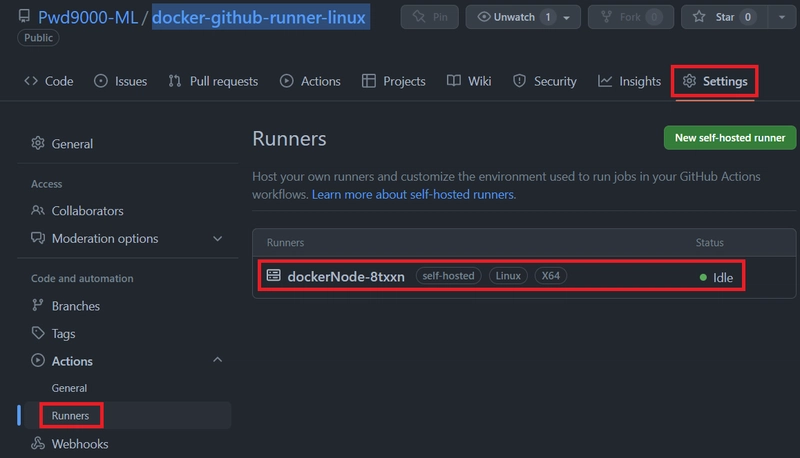
Task: Open the Unwatch dropdown arrow
Action: pyautogui.click(x=568, y=18)
